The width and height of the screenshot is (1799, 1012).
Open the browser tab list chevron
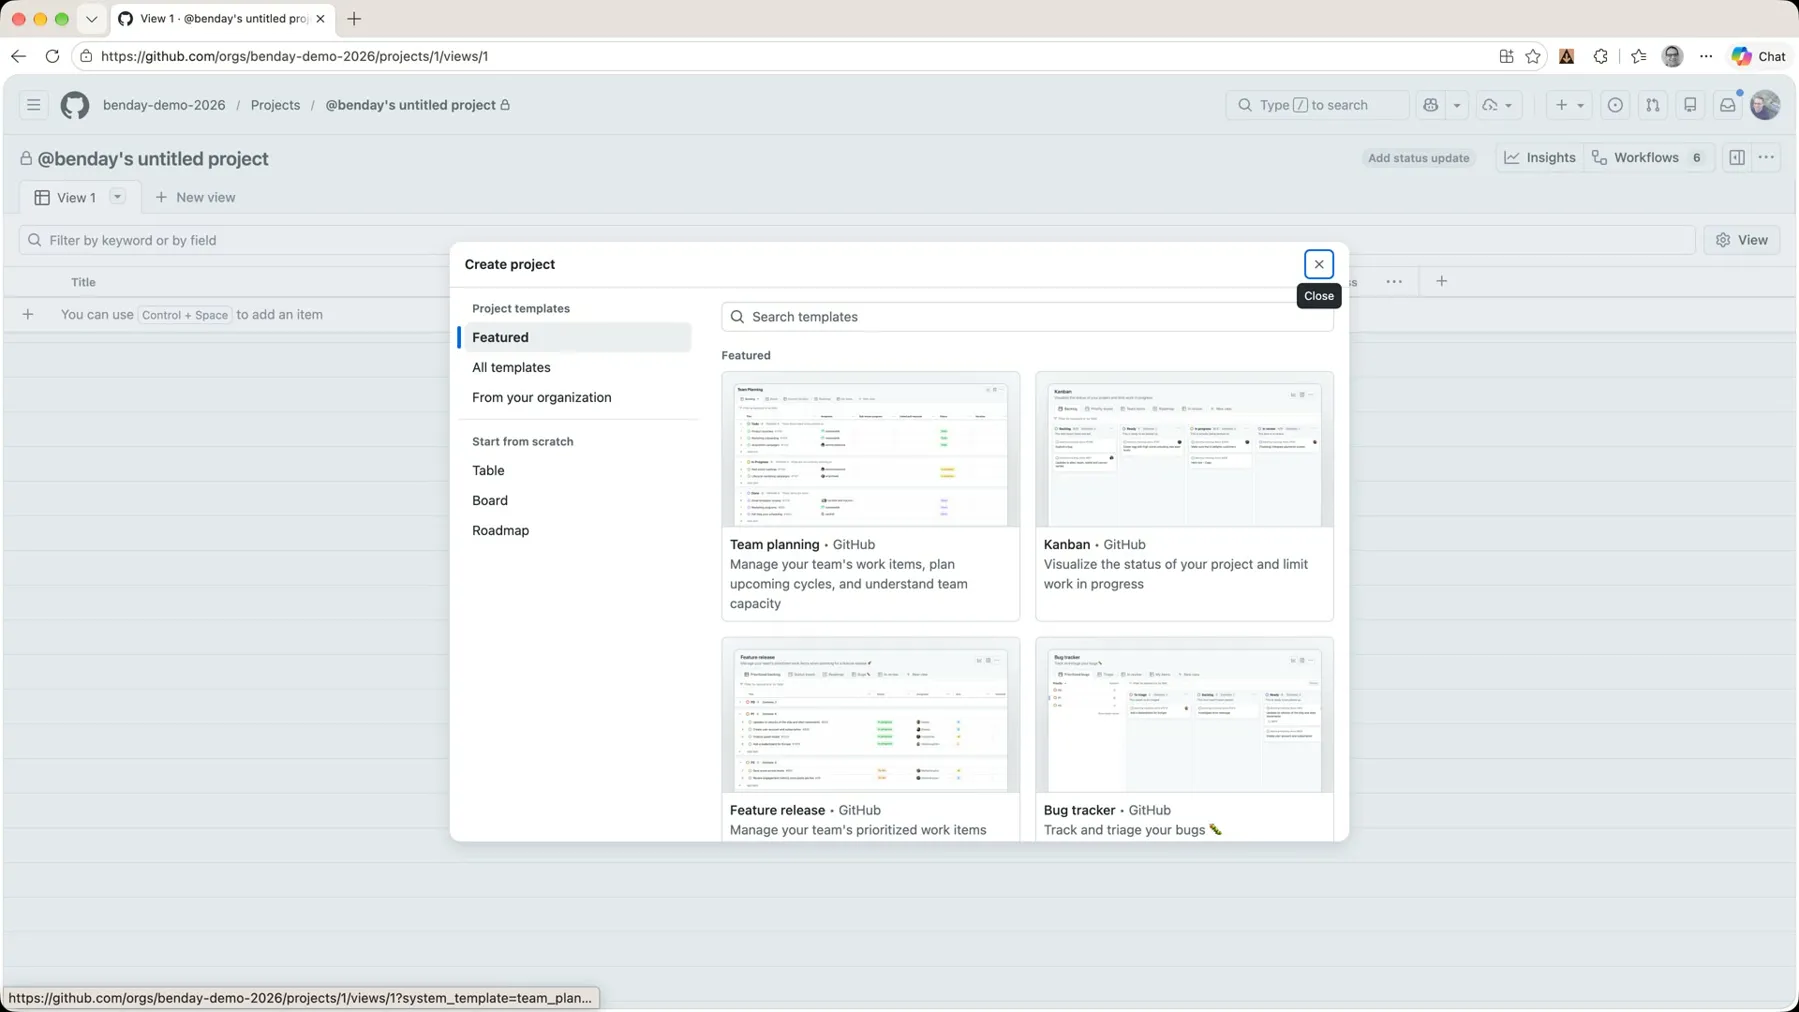91,19
